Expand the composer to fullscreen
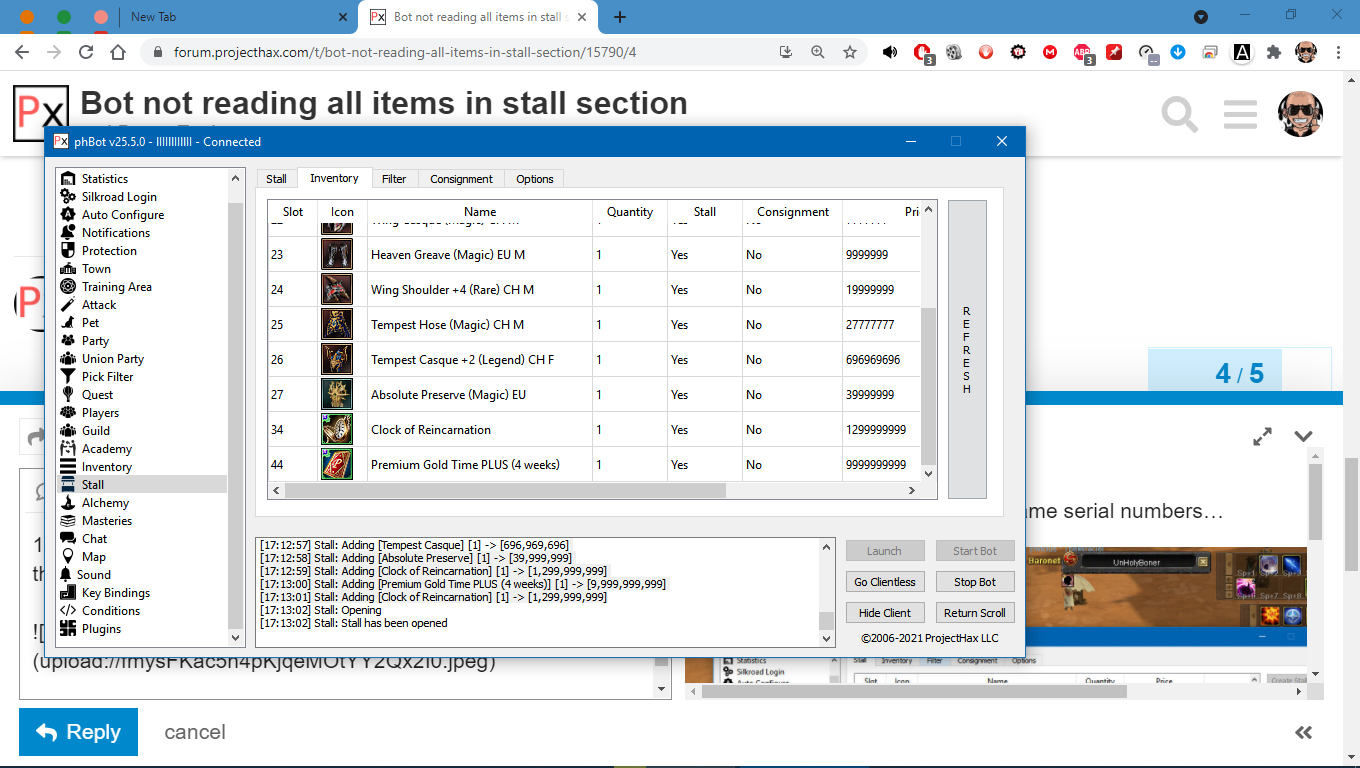Viewport: 1360px width, 768px height. 1263,436
